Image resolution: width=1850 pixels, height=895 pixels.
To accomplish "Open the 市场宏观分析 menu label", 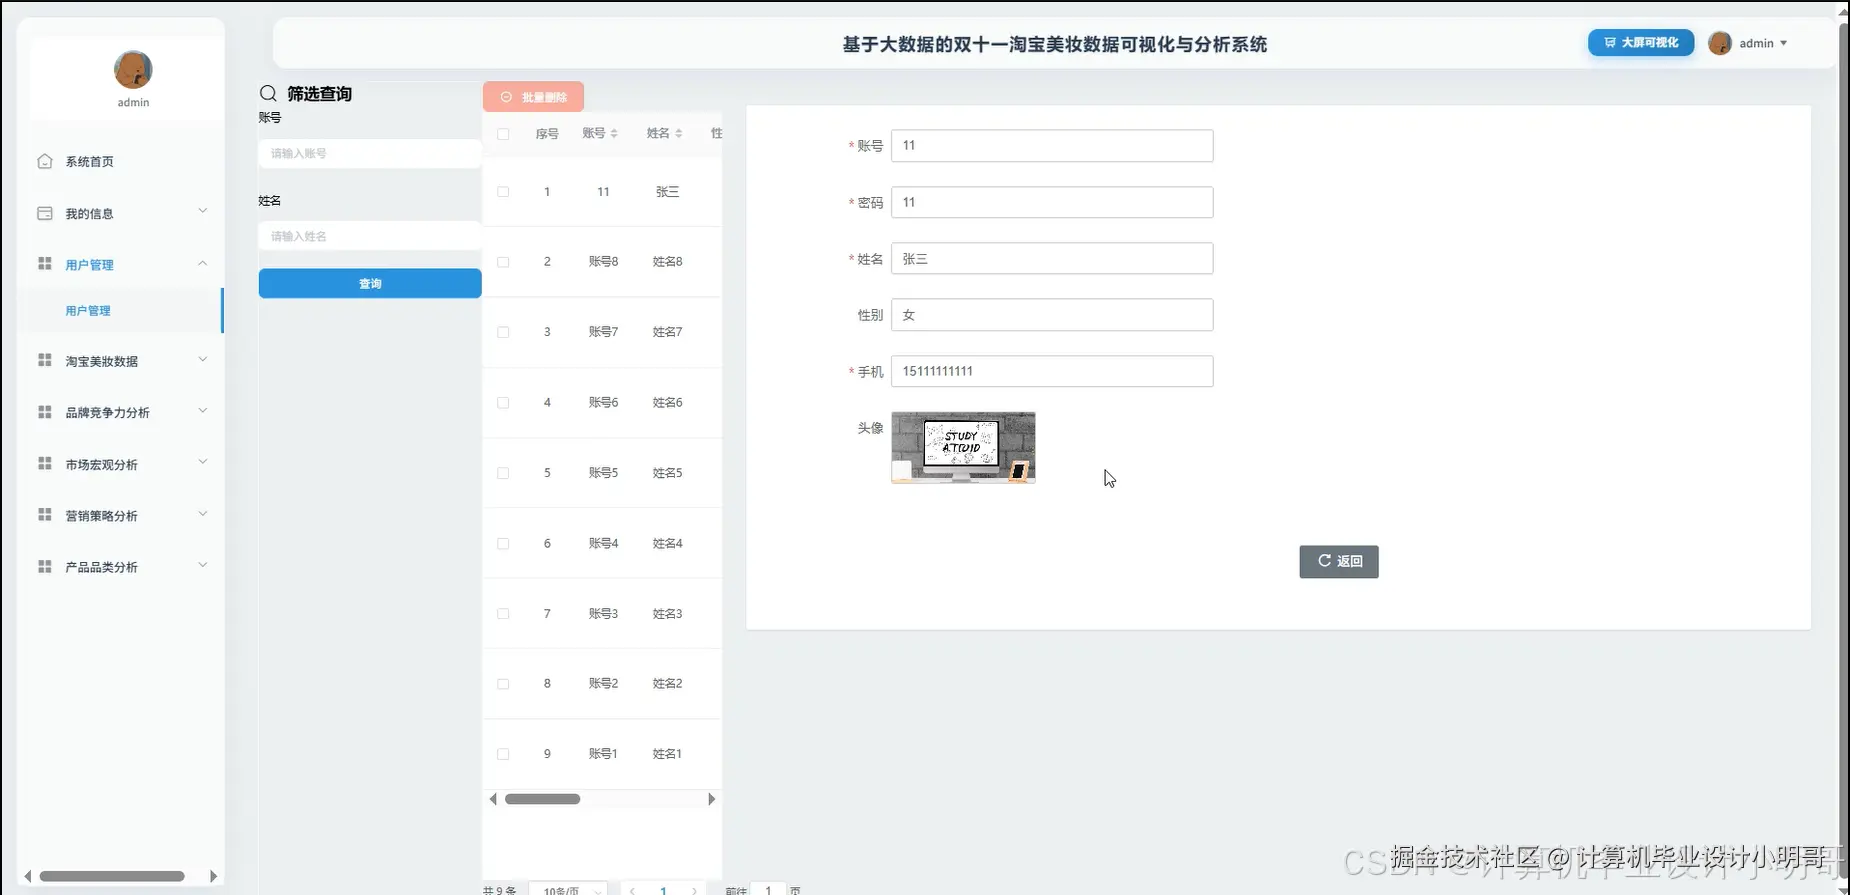I will (x=102, y=465).
